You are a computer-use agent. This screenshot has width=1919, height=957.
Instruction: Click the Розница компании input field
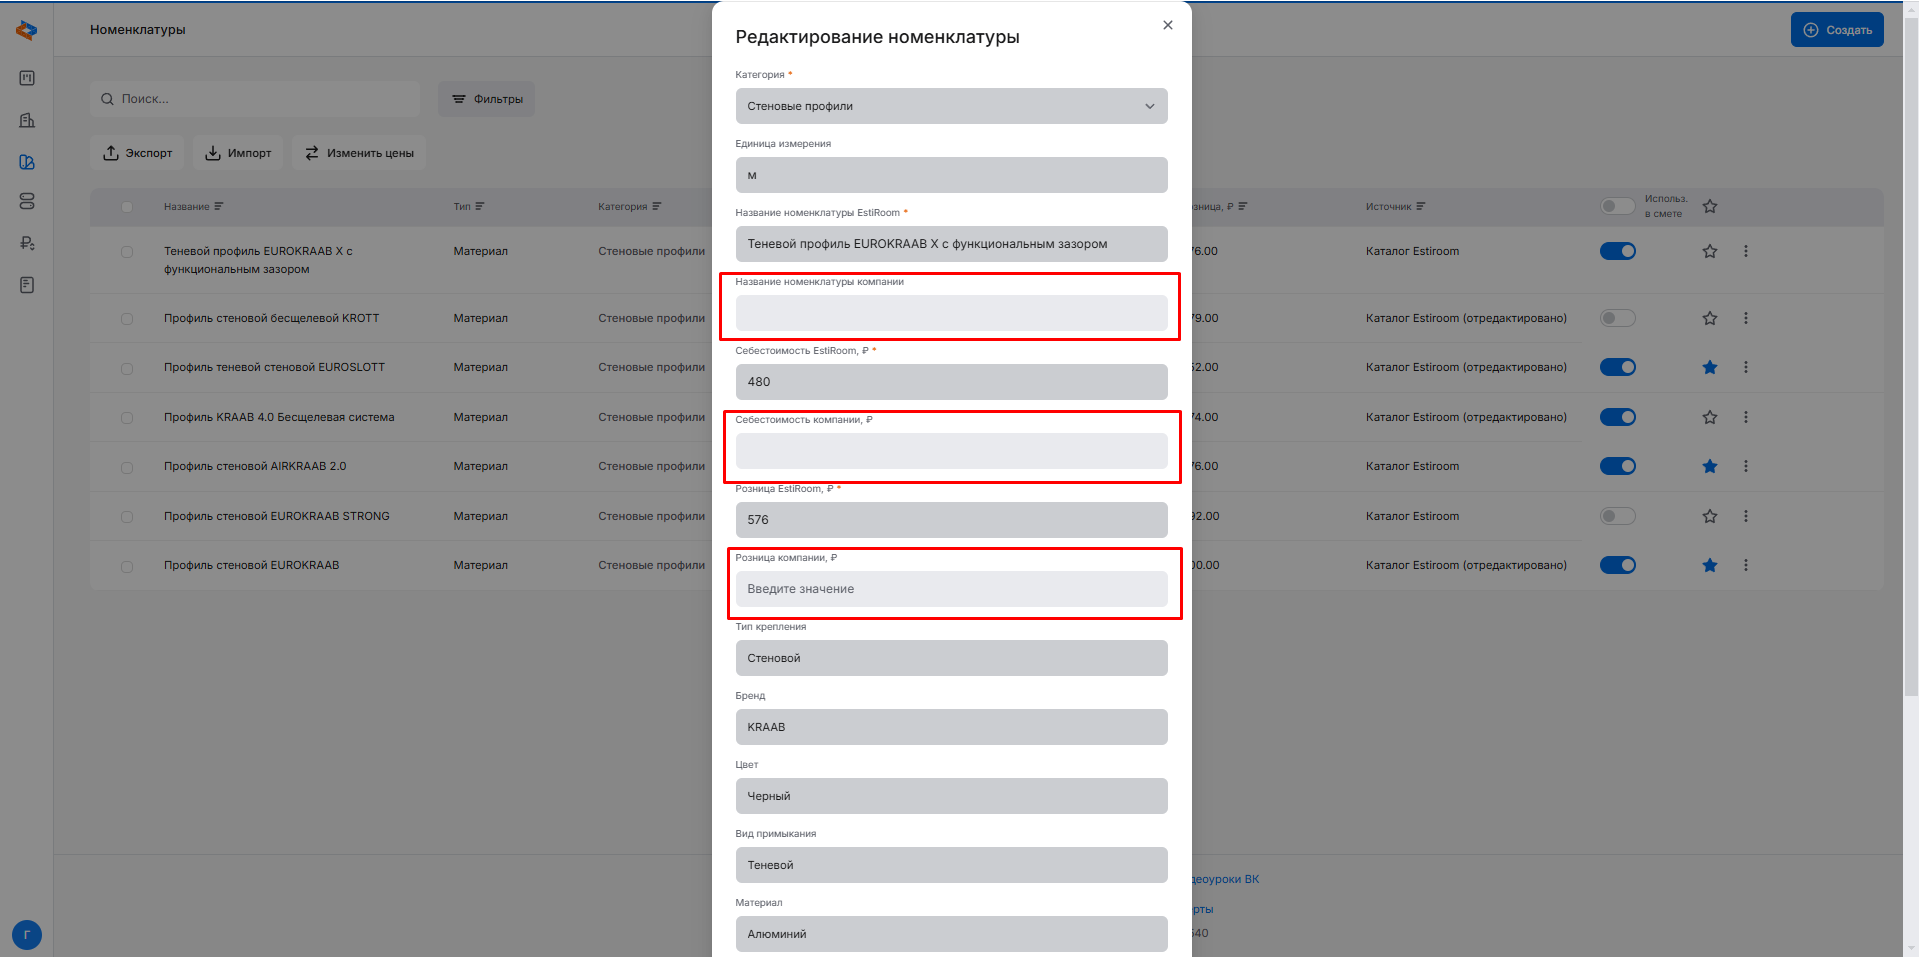point(950,589)
